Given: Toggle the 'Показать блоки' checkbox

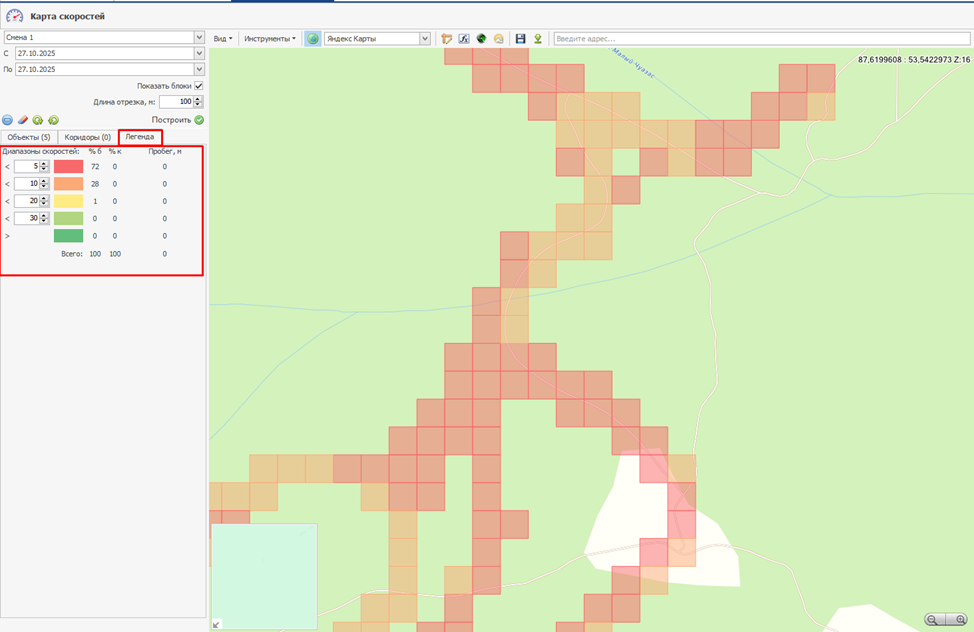Looking at the screenshot, I should 199,86.
